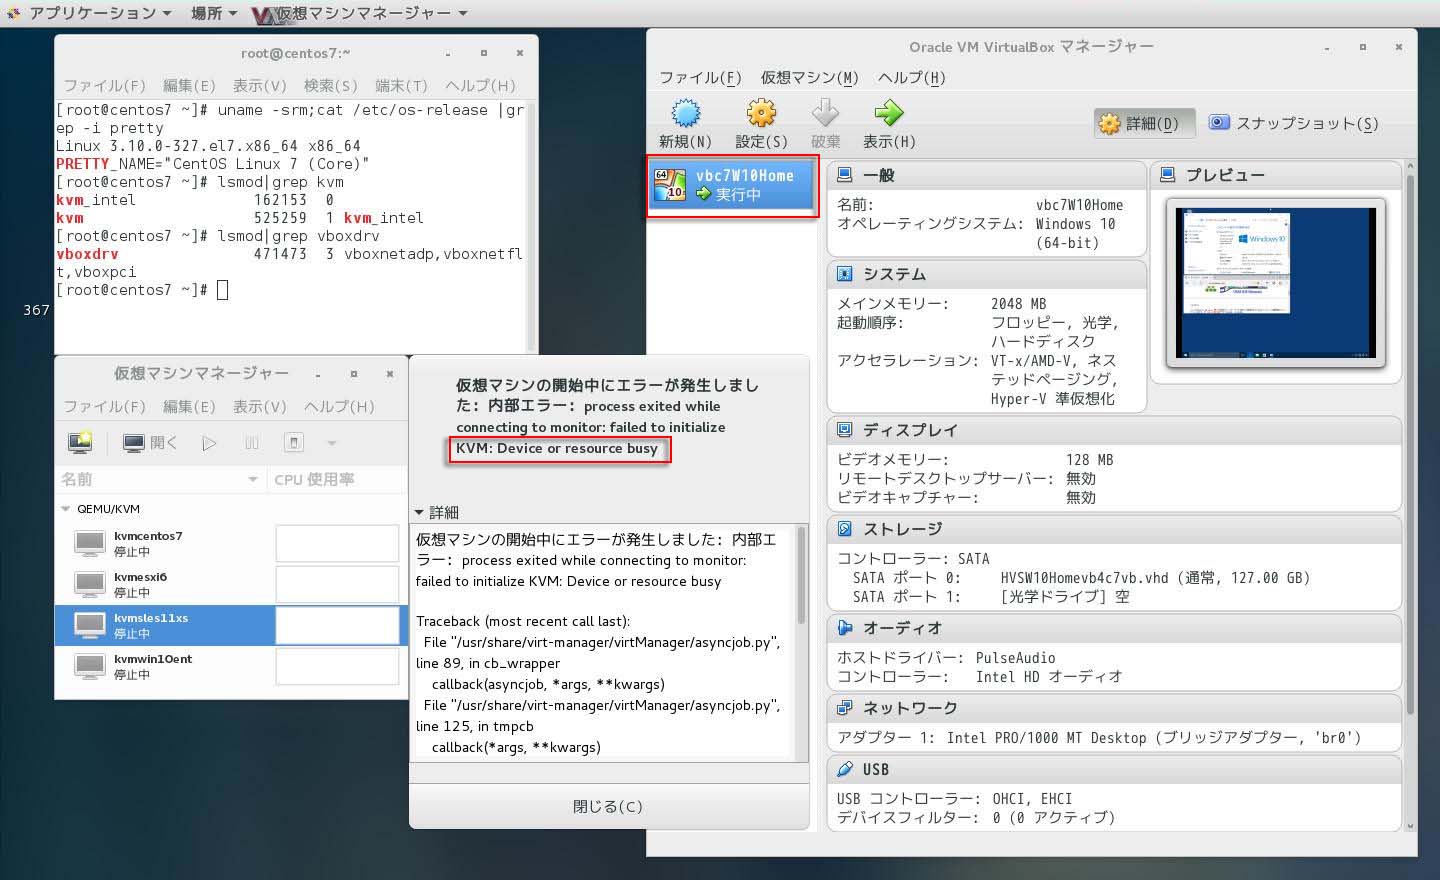This screenshot has width=1440, height=880.
Task: Click HVSW10Homevb4c7vb.vhd storage entry text
Action: click(x=1155, y=578)
